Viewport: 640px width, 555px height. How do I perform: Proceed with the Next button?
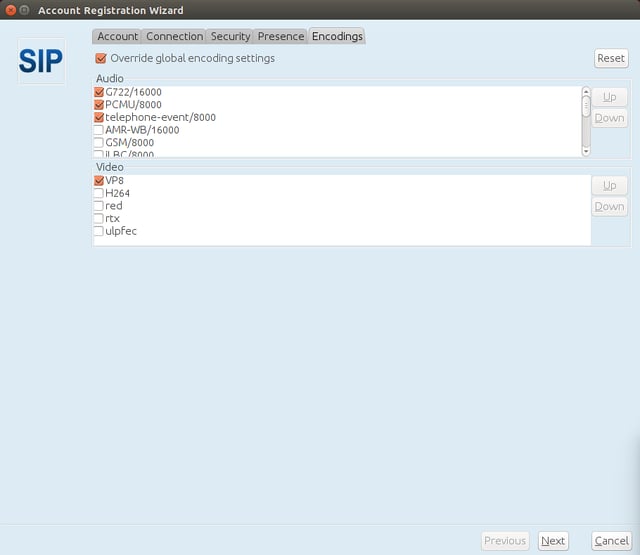(553, 541)
